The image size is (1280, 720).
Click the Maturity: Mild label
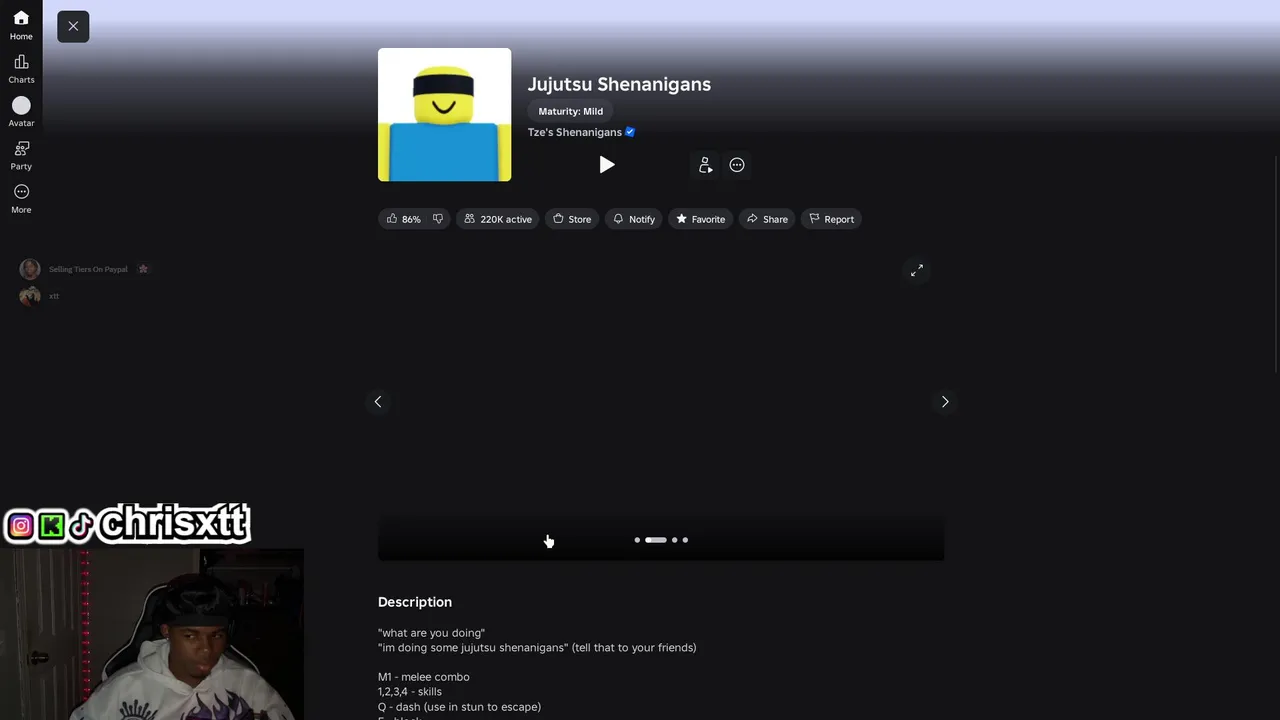(571, 111)
